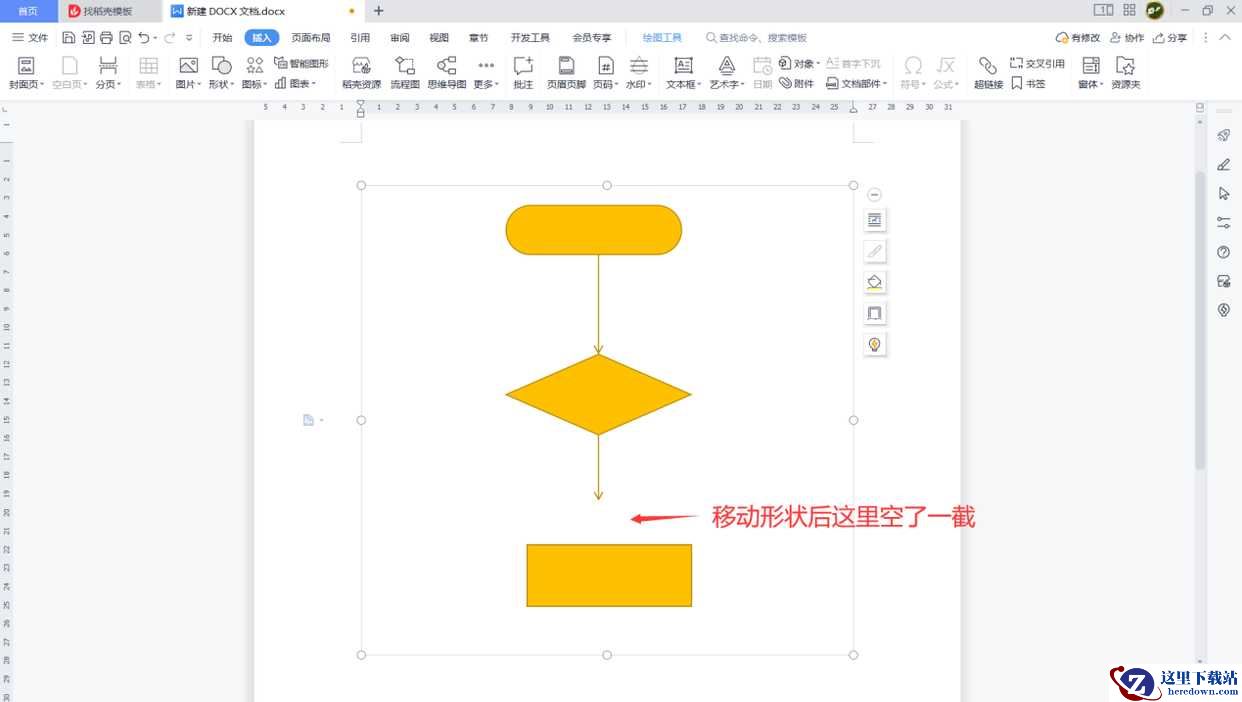
Task: Open the Picture (图片) insert tool
Action: pos(188,73)
